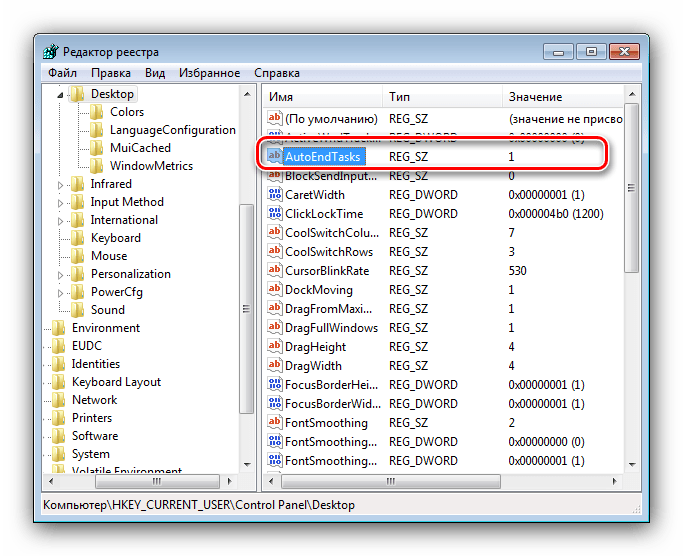Click the Desktop folder icon in tree
The width and height of the screenshot is (683, 556).
coord(78,94)
